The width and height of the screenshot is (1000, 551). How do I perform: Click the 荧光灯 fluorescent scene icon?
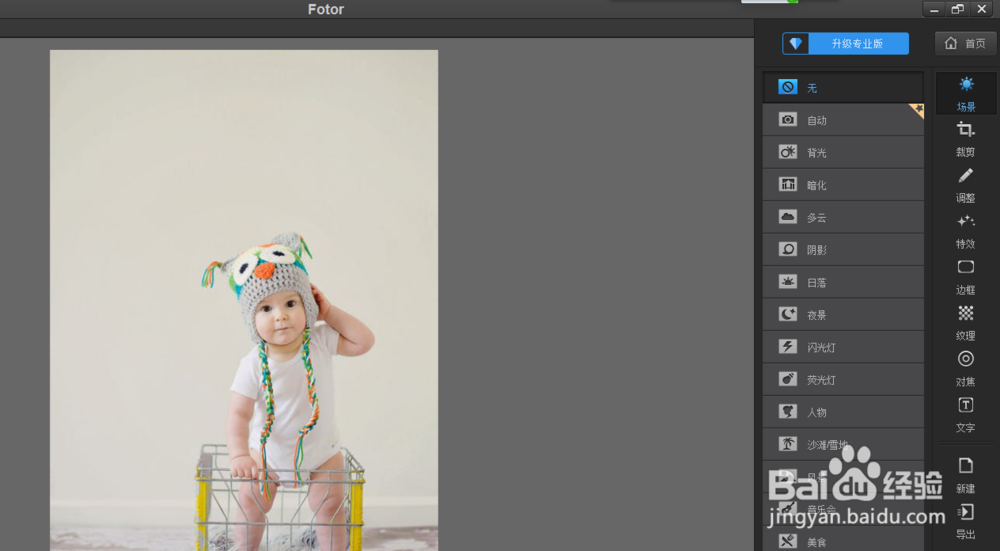[788, 379]
